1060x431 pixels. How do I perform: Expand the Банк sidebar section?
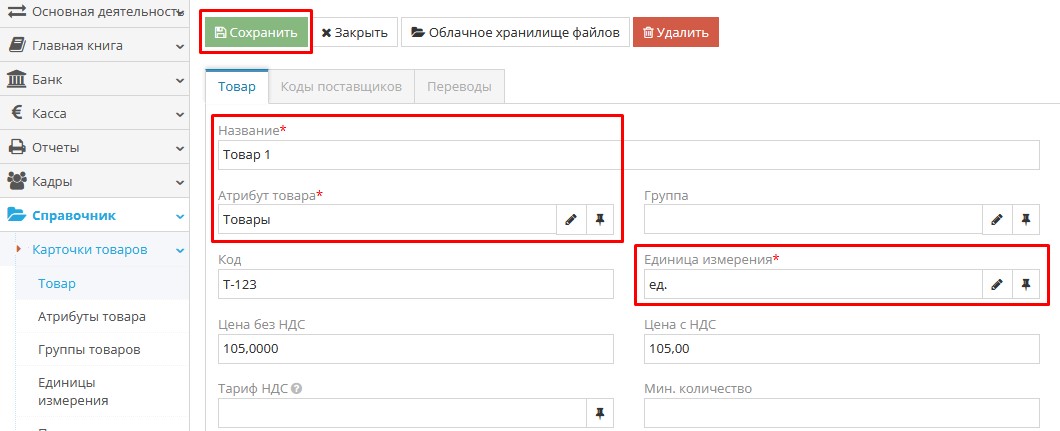point(94,79)
